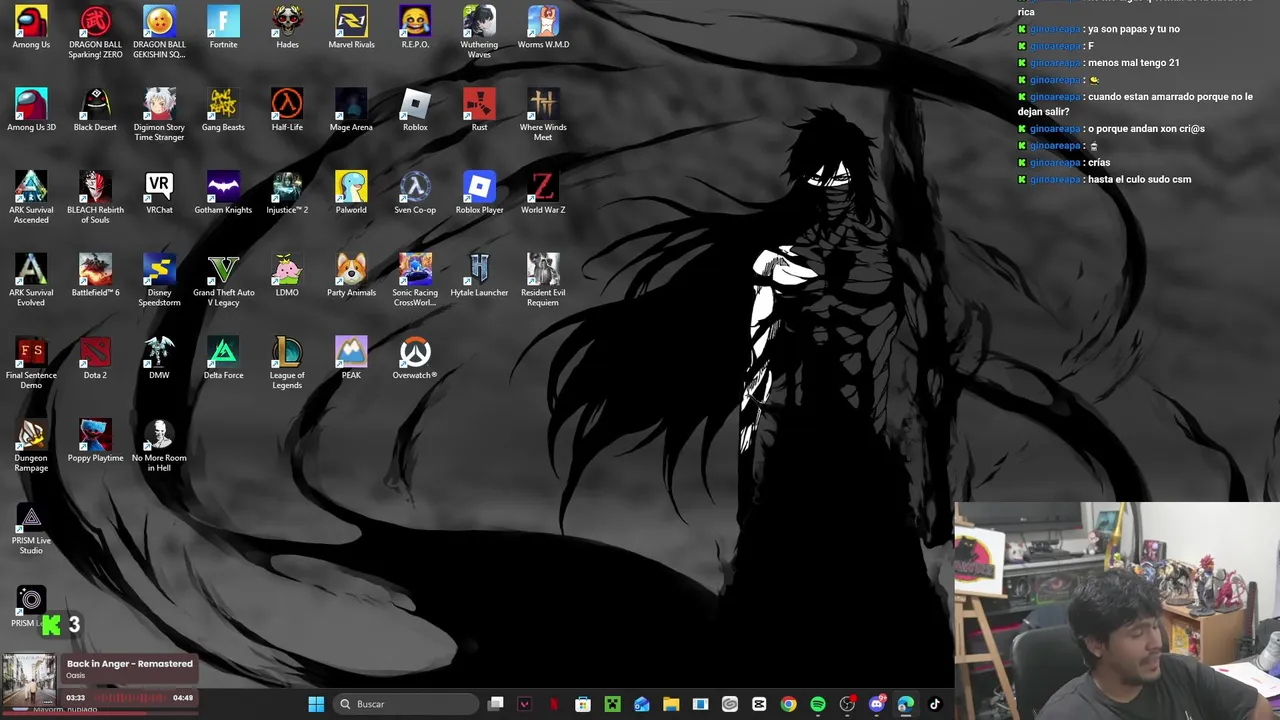Open Microsoft Edge taskbar icon
The image size is (1280, 720).
(x=905, y=704)
